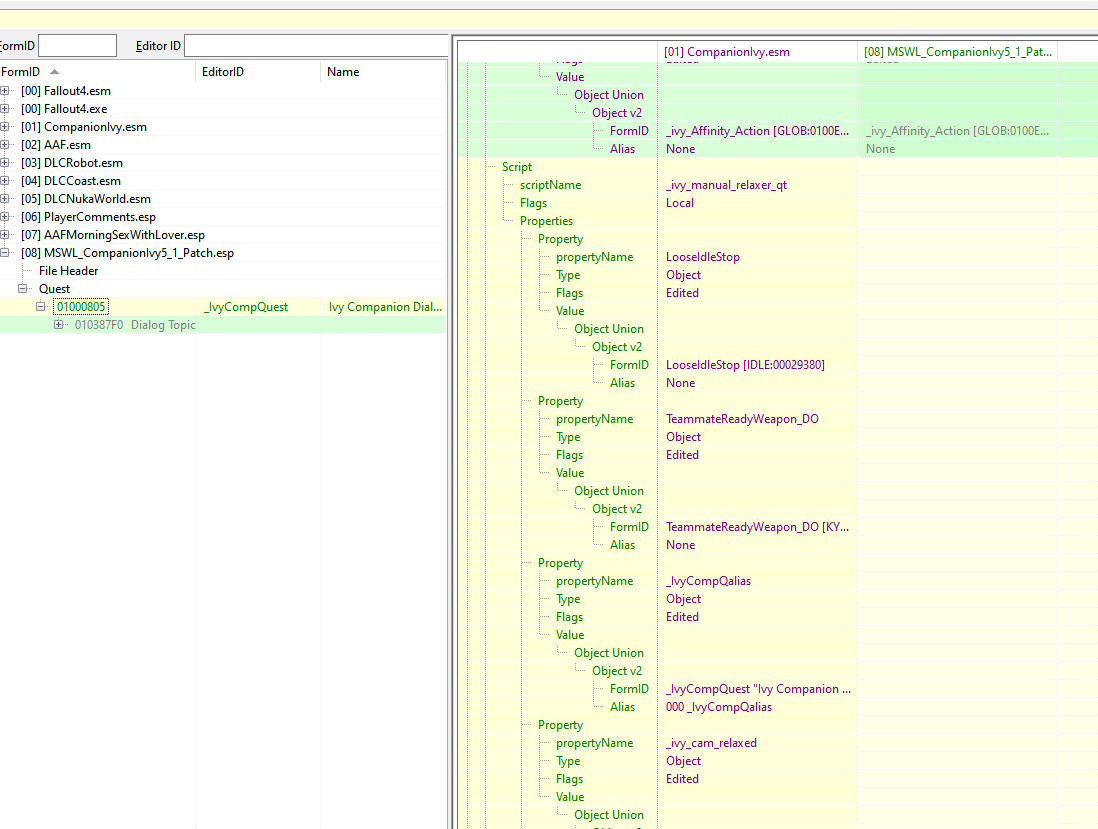Sort by the FormID column header
The image size is (1098, 829).
[x=97, y=71]
